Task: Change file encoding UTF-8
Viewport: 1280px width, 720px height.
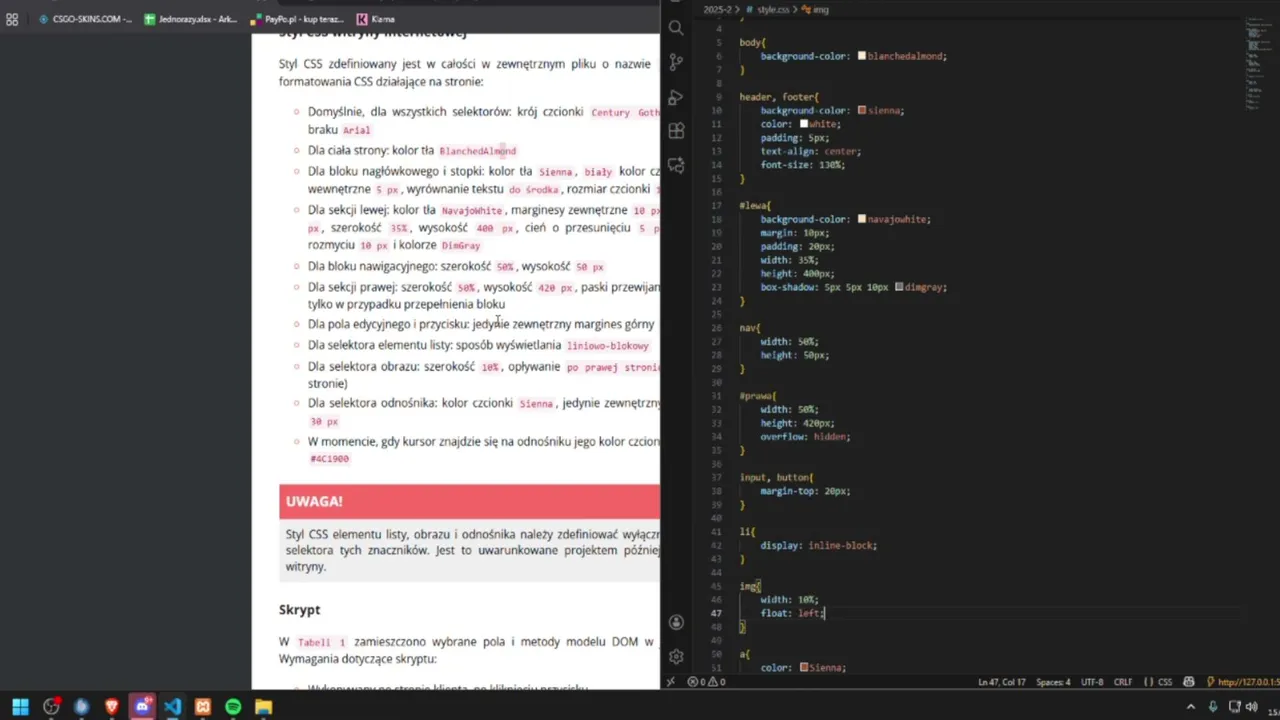Action: [x=1093, y=682]
